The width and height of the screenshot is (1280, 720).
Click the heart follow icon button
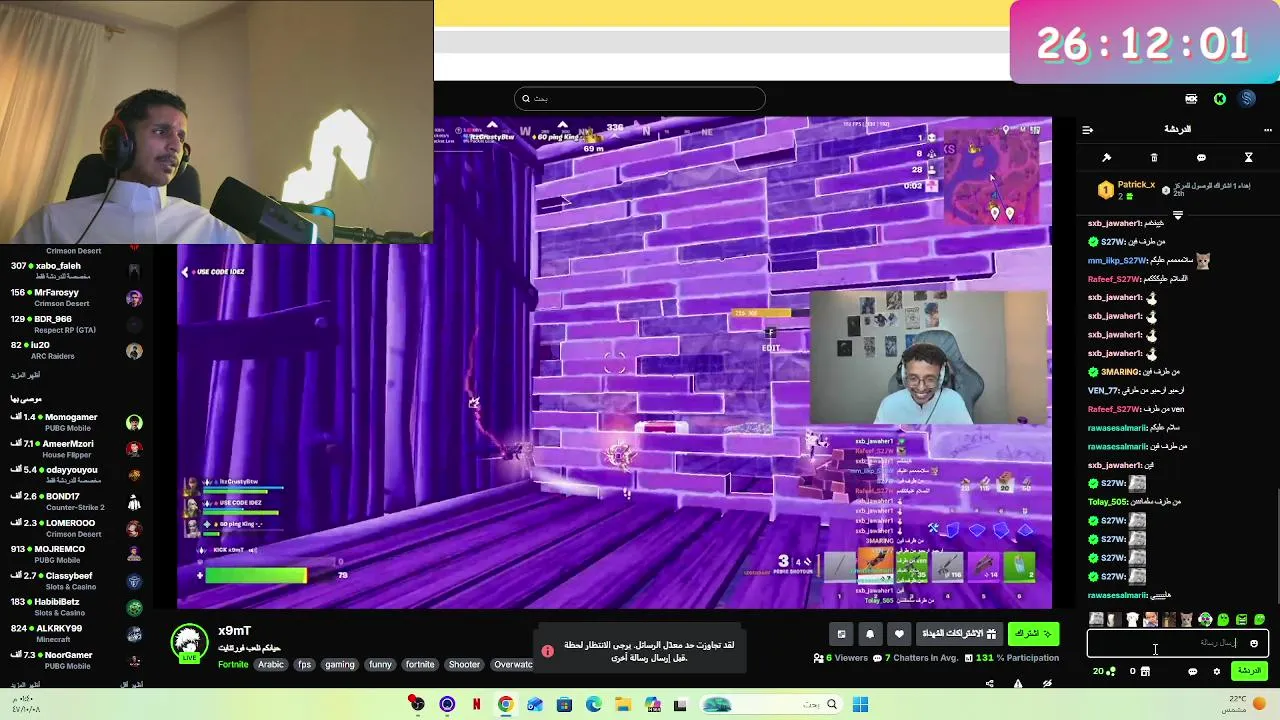(899, 634)
